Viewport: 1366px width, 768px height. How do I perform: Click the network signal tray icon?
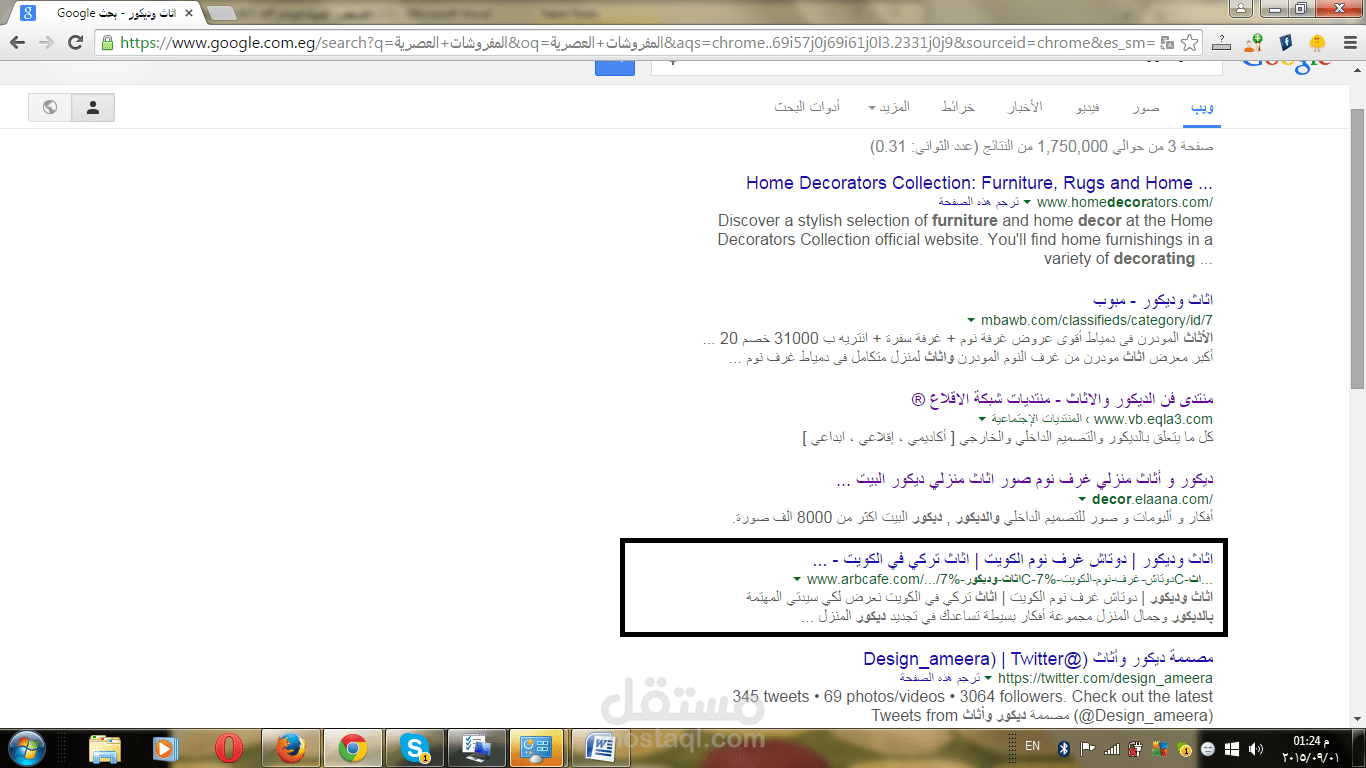pos(1111,748)
